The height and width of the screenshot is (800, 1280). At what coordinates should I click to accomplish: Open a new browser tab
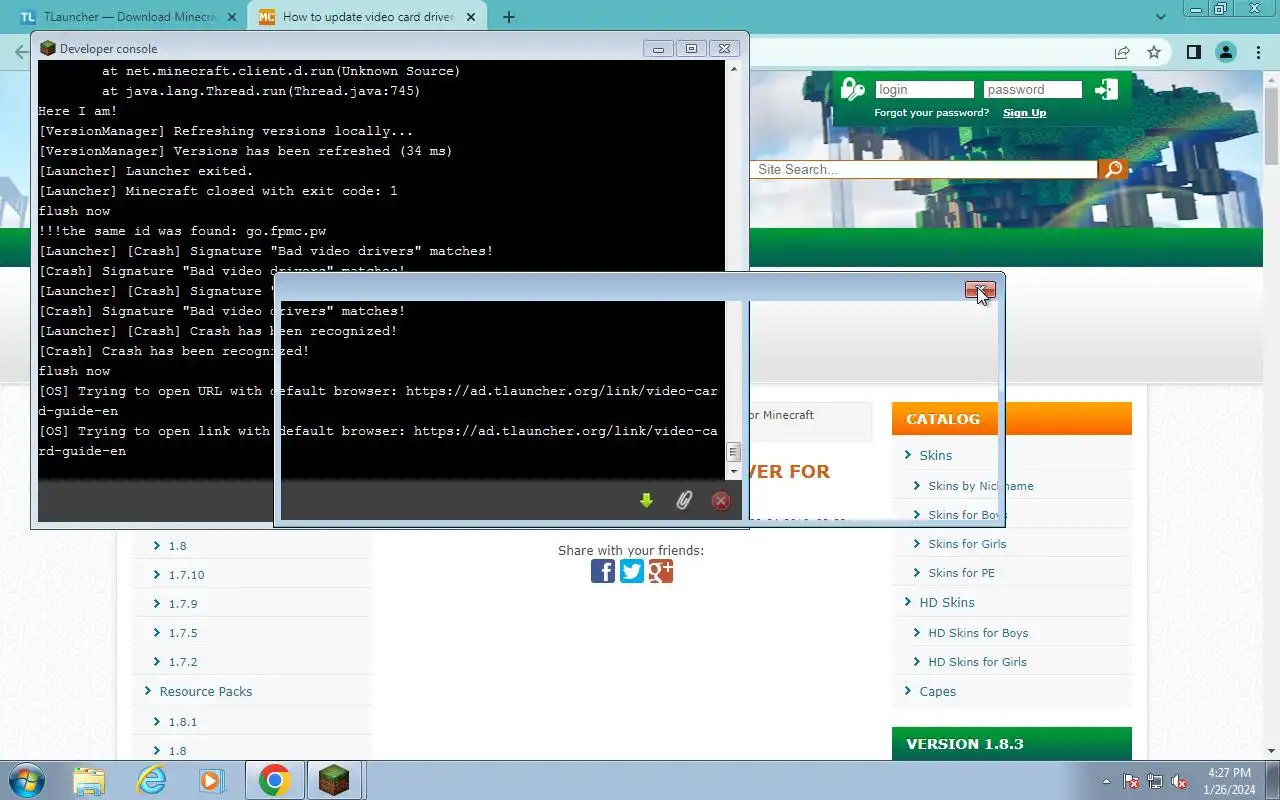[x=508, y=17]
